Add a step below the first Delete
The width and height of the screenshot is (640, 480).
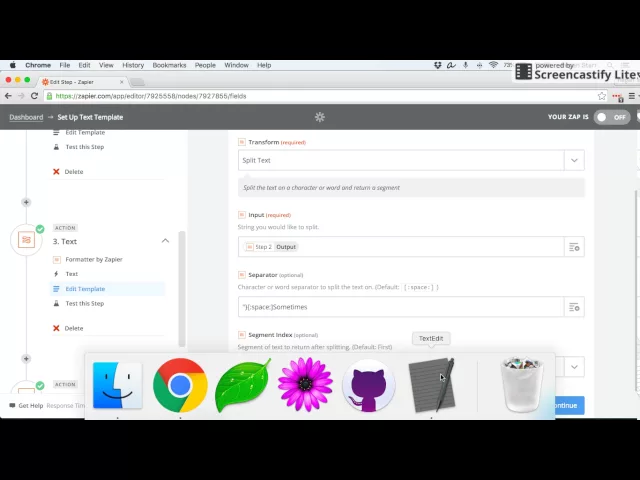26,202
